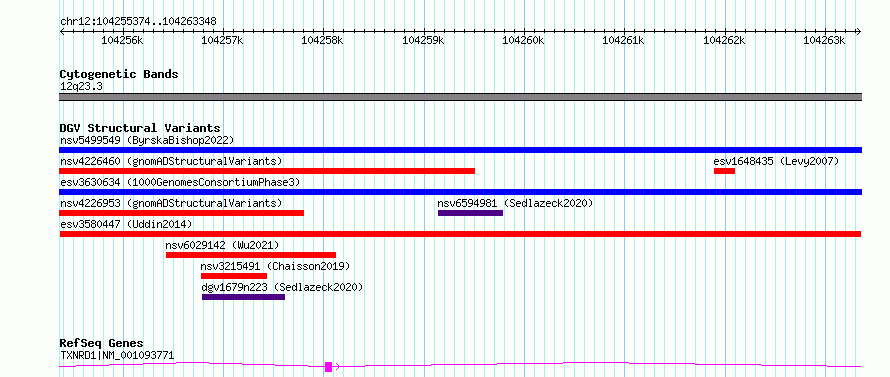Open the nsv6029142 (Wu2021) label

pos(222,245)
